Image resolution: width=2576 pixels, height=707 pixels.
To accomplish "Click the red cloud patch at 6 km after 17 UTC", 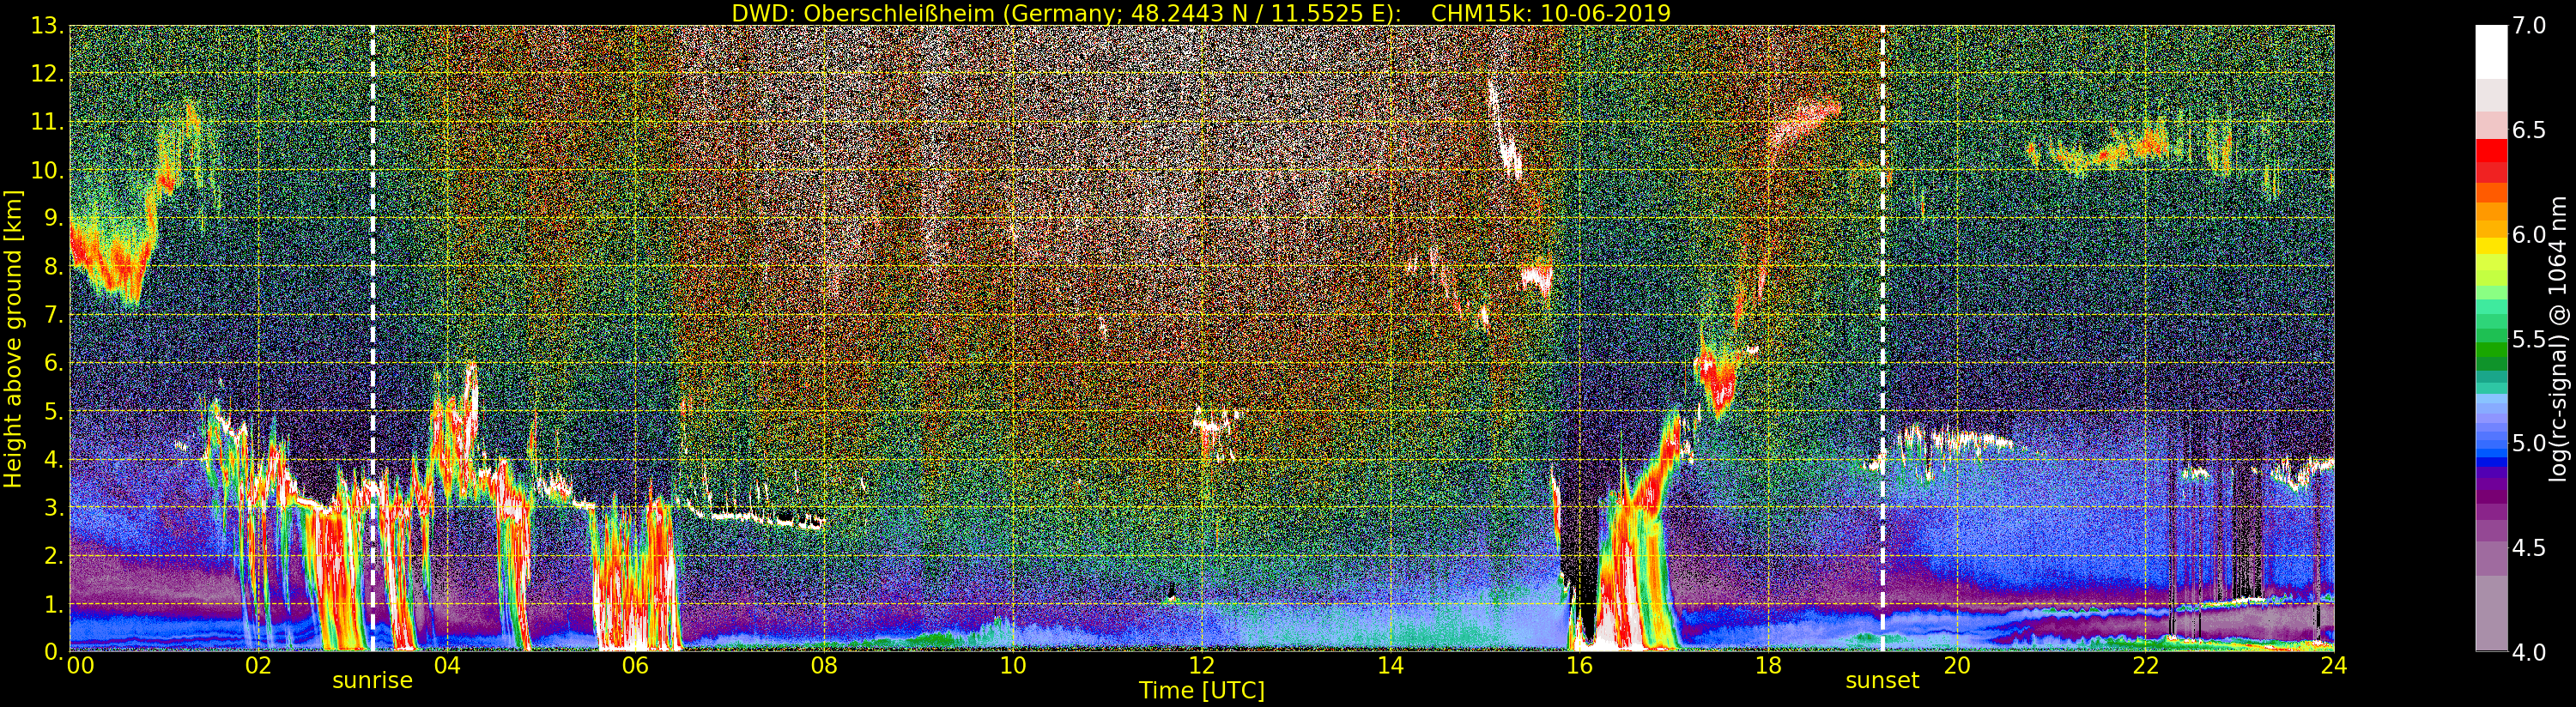I will click(x=1718, y=380).
